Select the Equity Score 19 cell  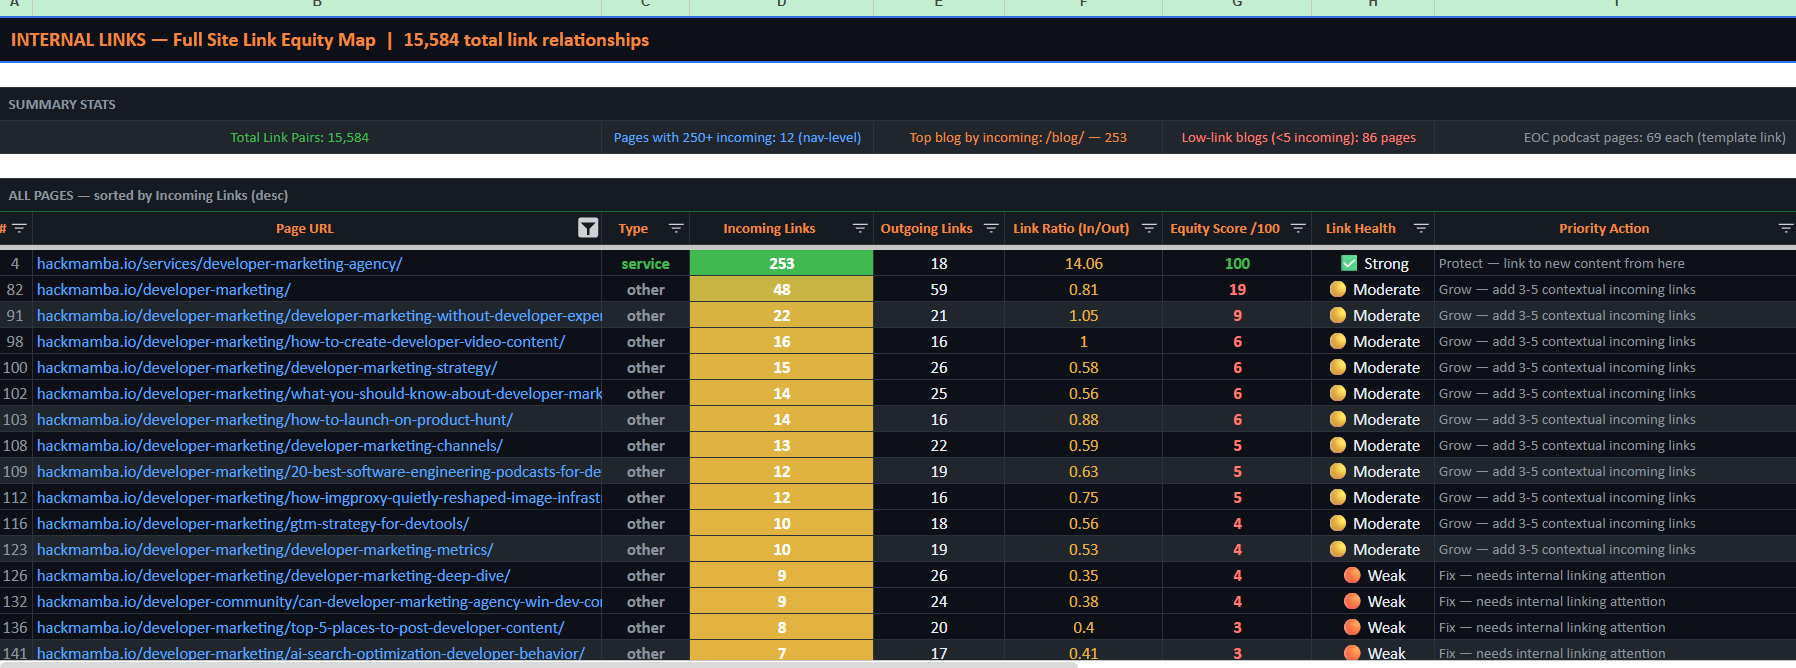point(1237,289)
